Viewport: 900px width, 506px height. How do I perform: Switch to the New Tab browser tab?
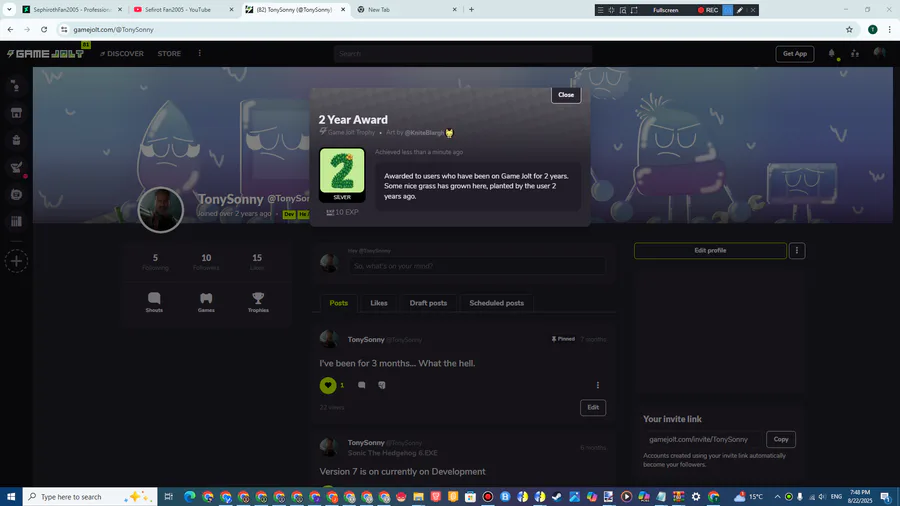pyautogui.click(x=406, y=10)
